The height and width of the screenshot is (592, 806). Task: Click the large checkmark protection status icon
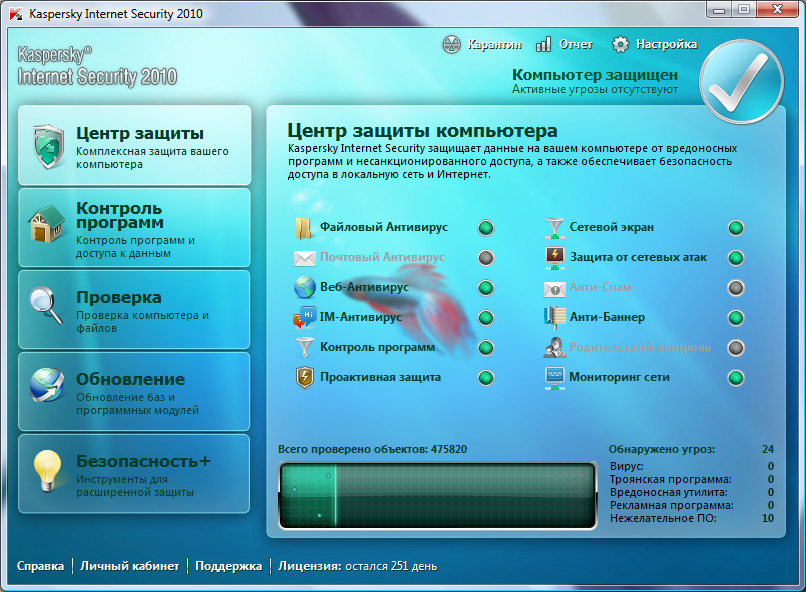(x=741, y=81)
